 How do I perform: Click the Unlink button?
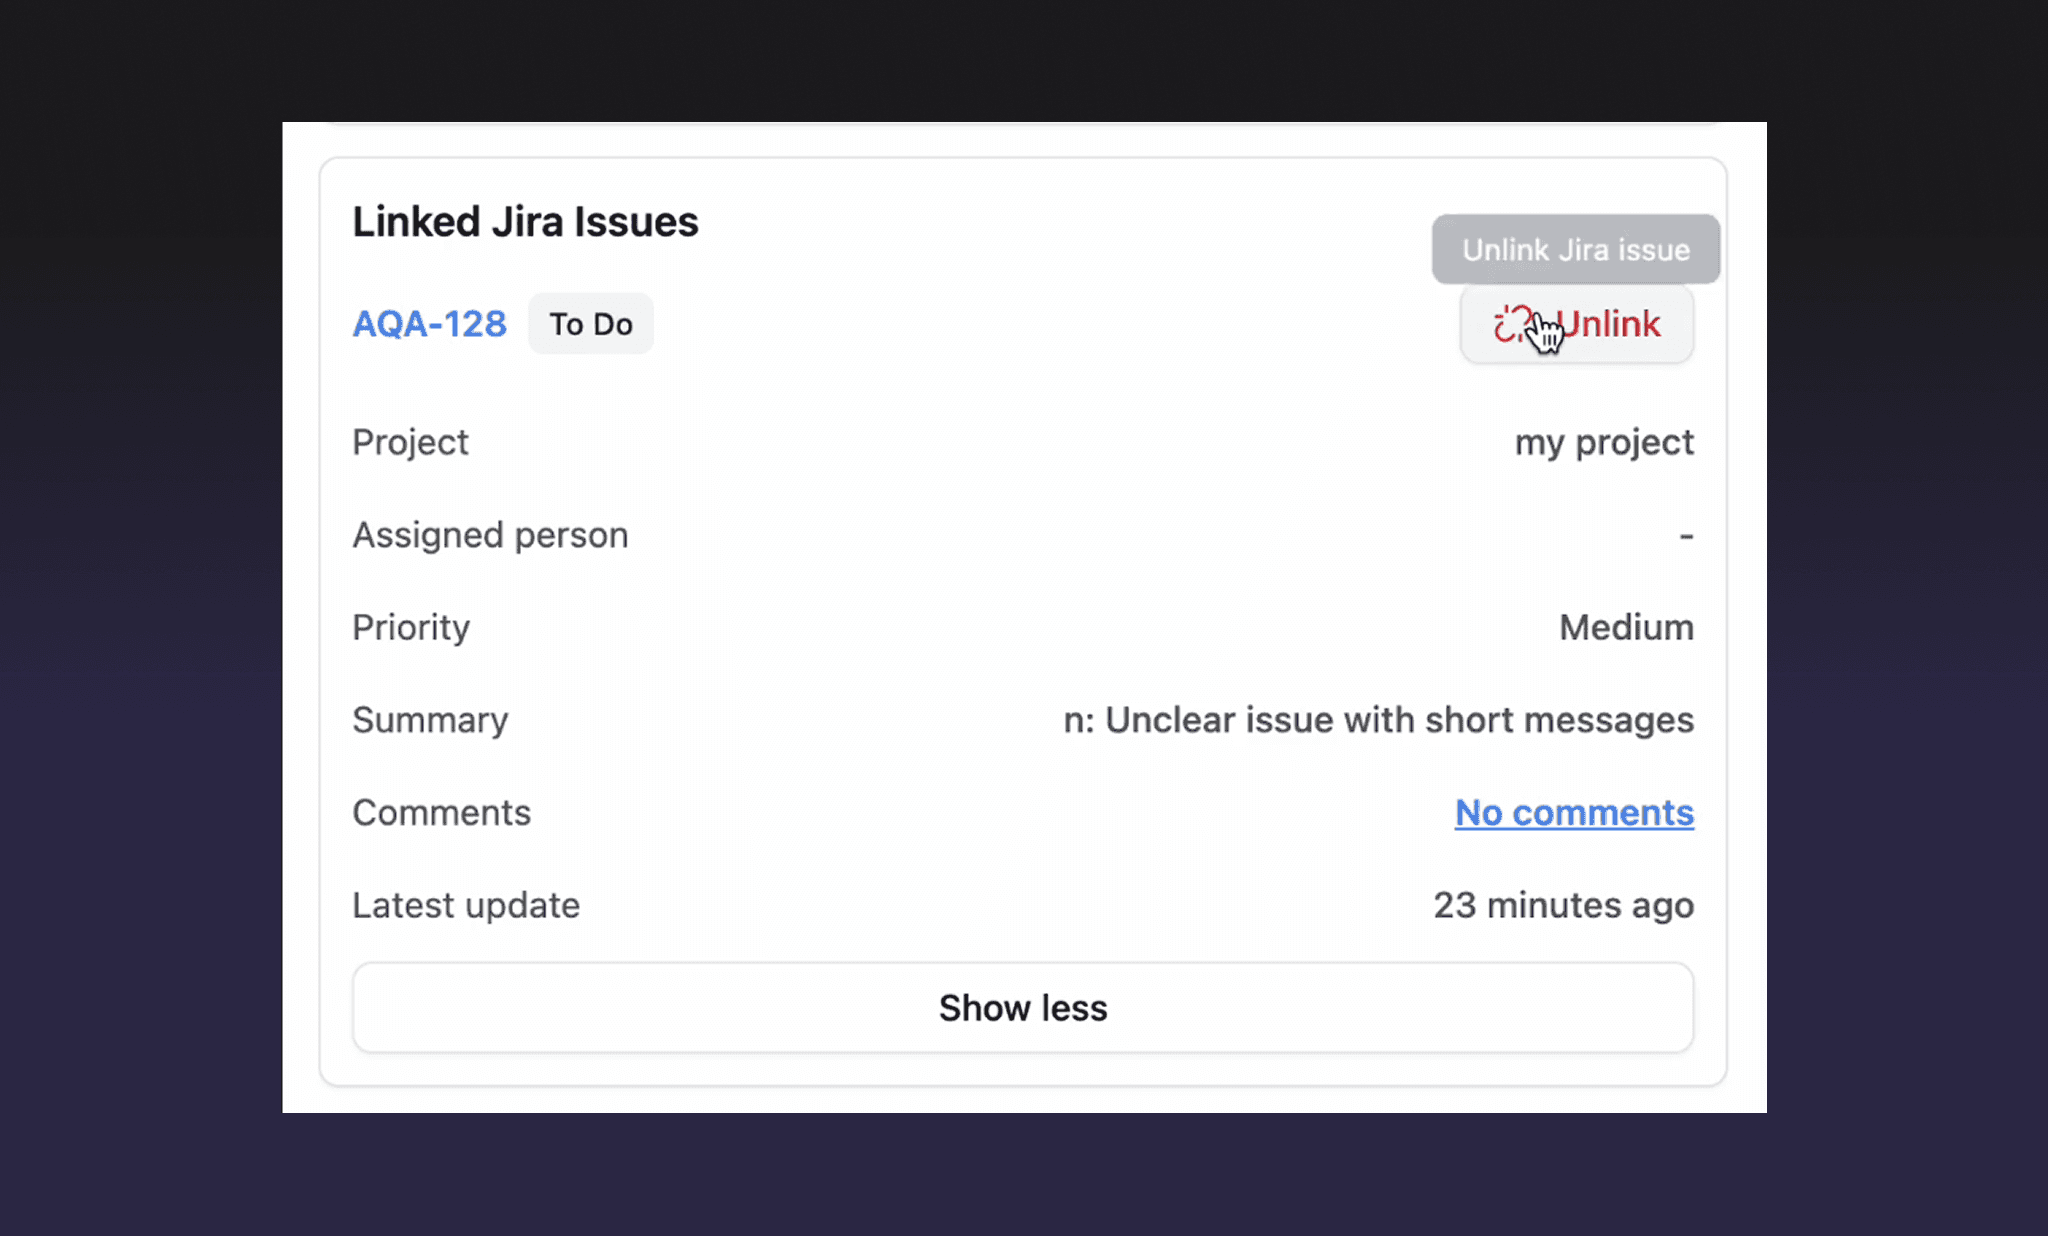tap(1576, 324)
